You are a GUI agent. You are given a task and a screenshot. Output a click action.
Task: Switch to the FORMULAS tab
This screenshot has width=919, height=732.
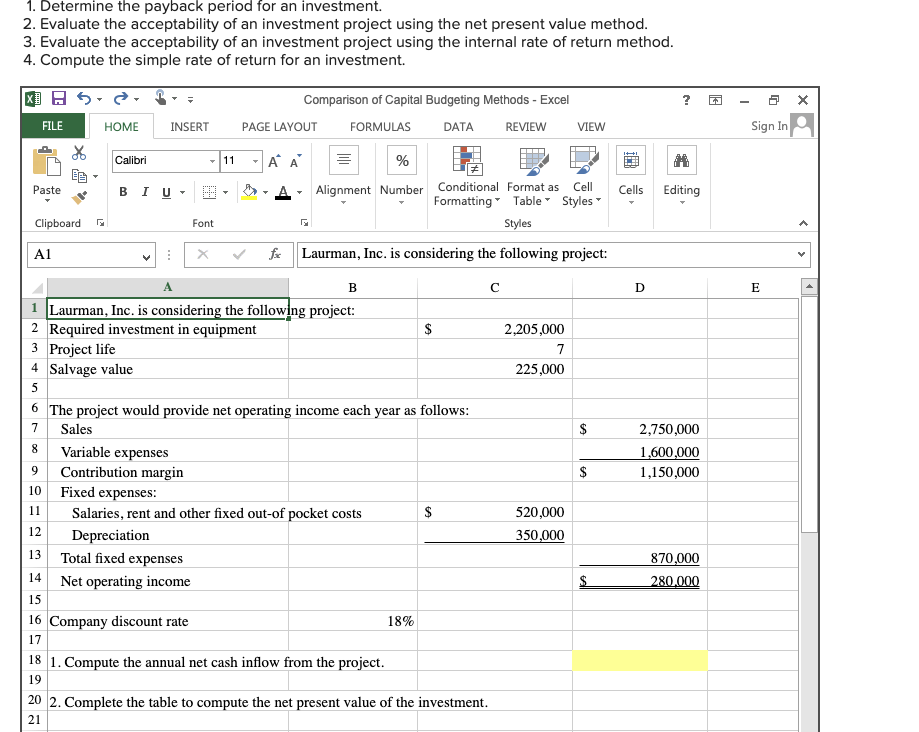click(x=380, y=127)
